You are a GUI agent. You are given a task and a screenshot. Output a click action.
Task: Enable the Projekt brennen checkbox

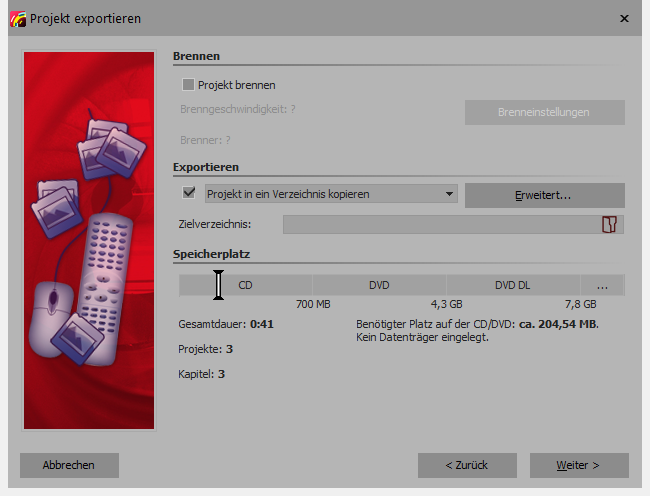click(x=189, y=85)
